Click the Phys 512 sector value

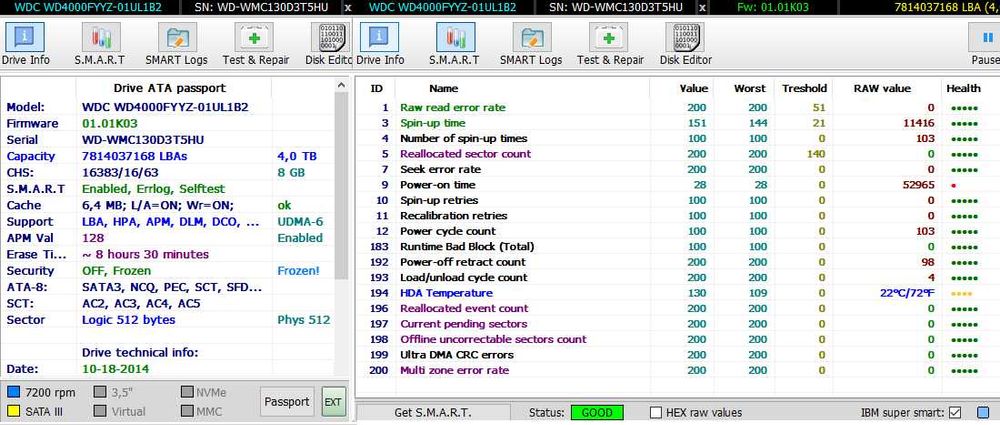[x=304, y=320]
